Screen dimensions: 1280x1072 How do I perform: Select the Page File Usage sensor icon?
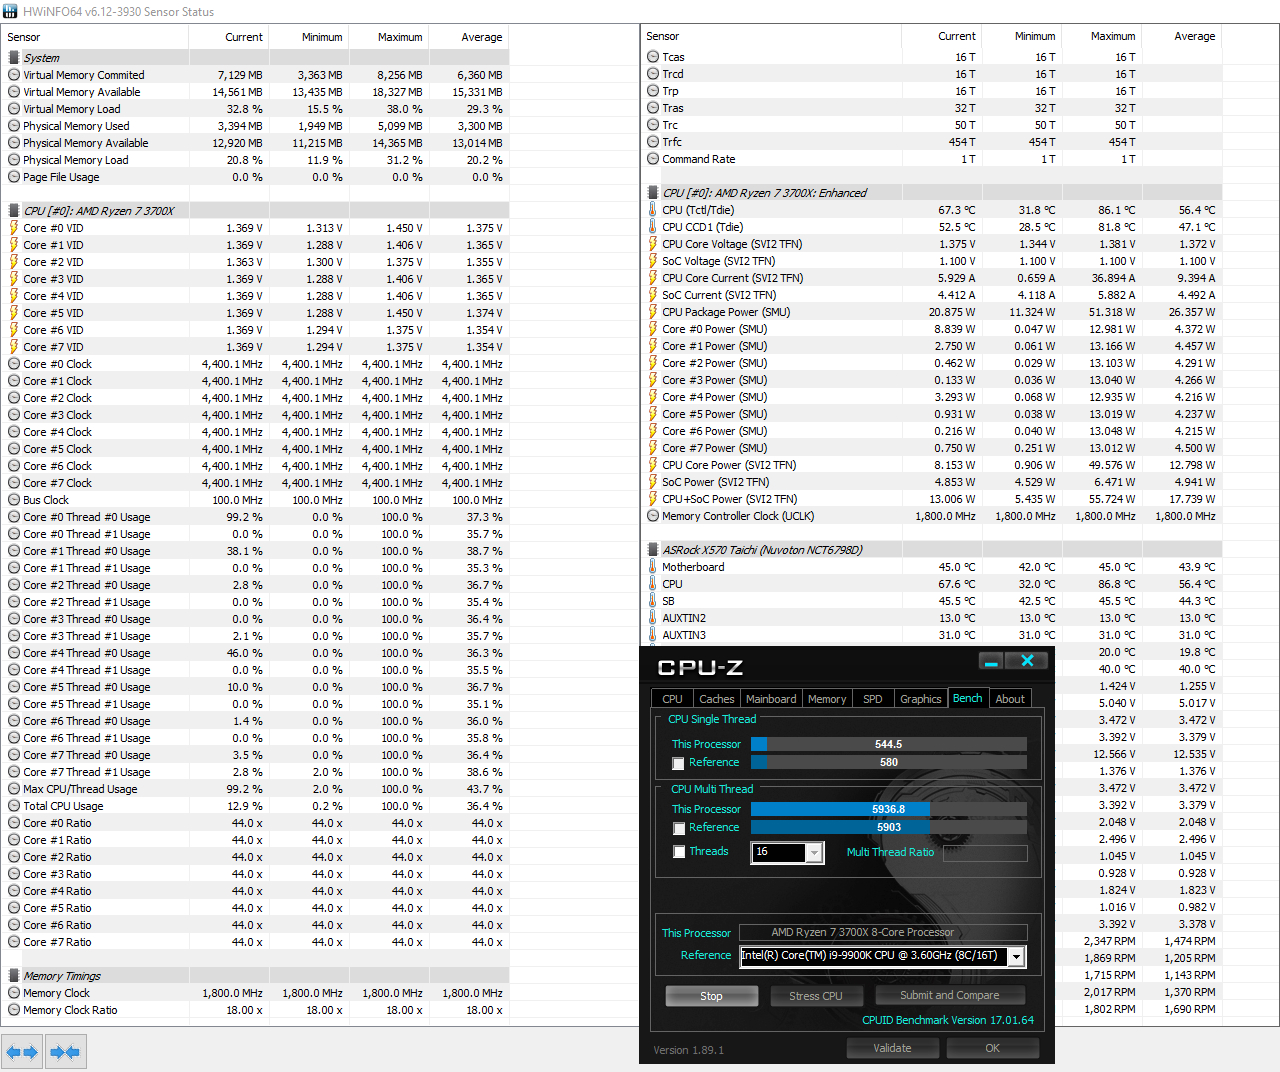pos(14,177)
